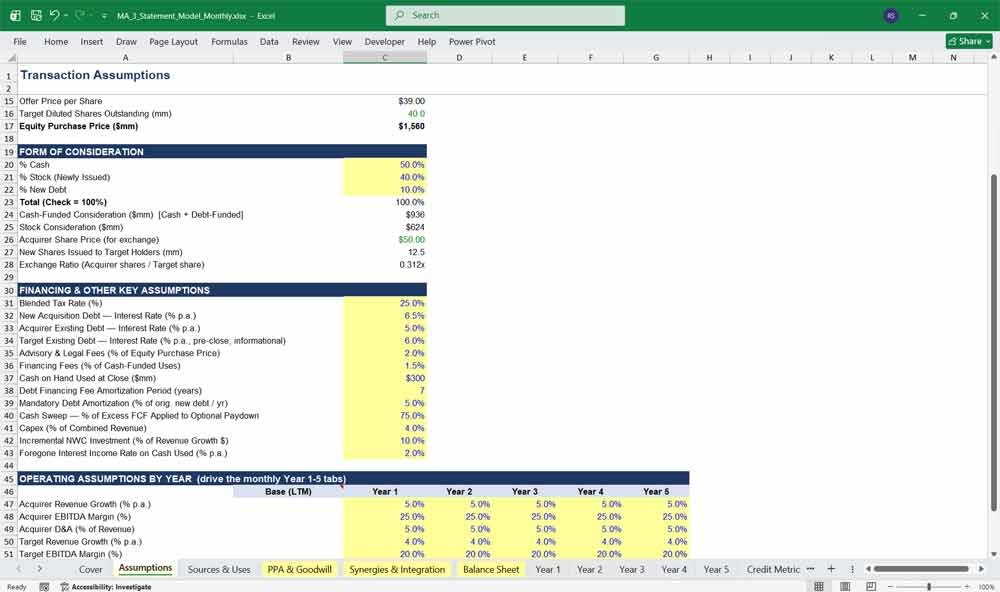Click the Undo arrow icon
1000x592 pixels.
pos(54,15)
